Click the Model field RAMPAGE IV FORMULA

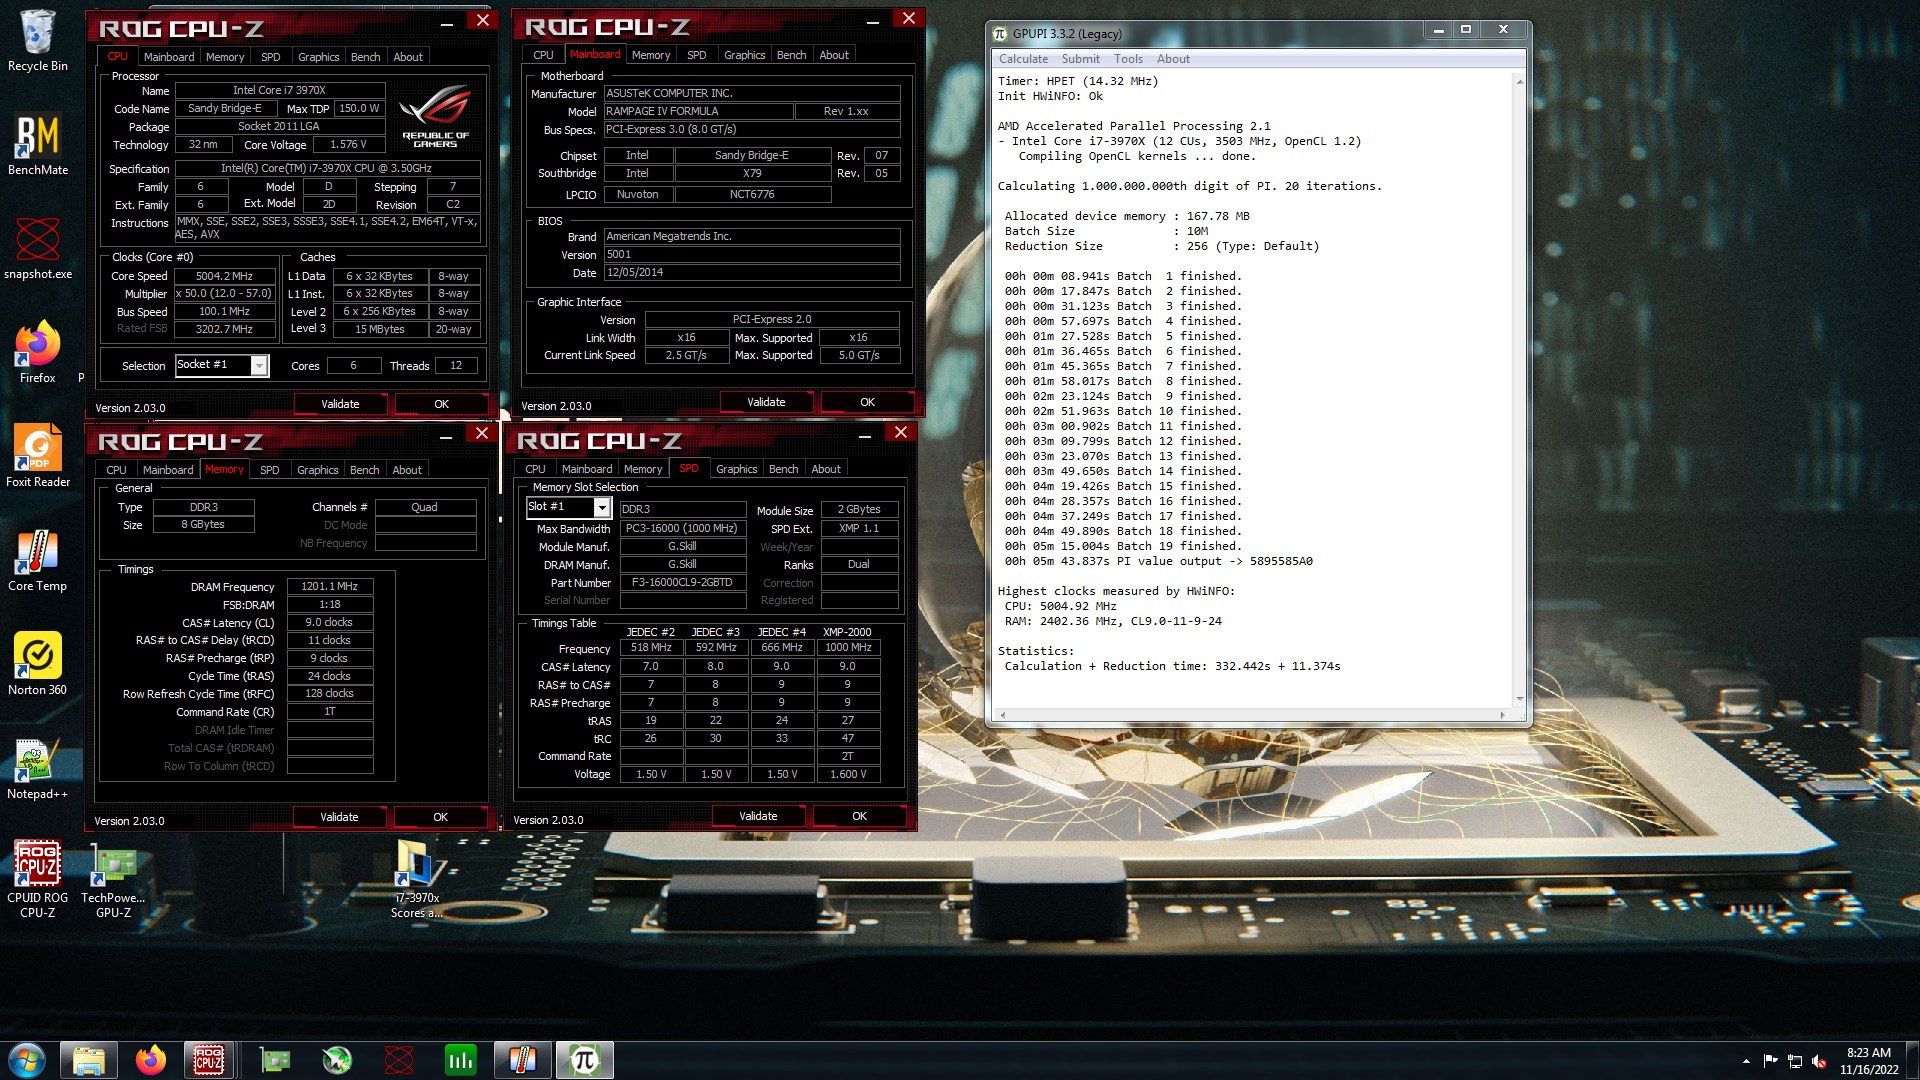[698, 112]
